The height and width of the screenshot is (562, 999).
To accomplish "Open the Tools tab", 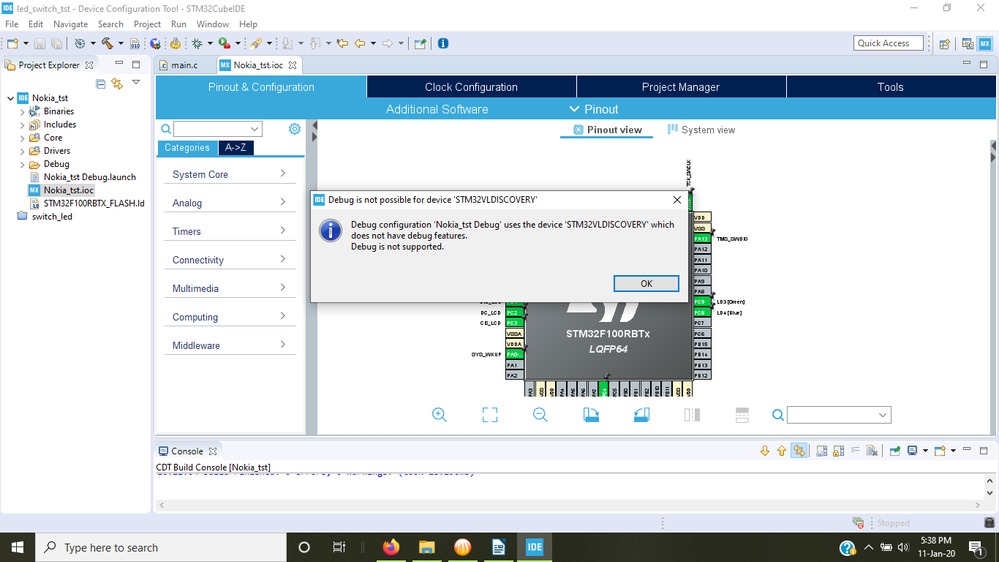I will (890, 87).
